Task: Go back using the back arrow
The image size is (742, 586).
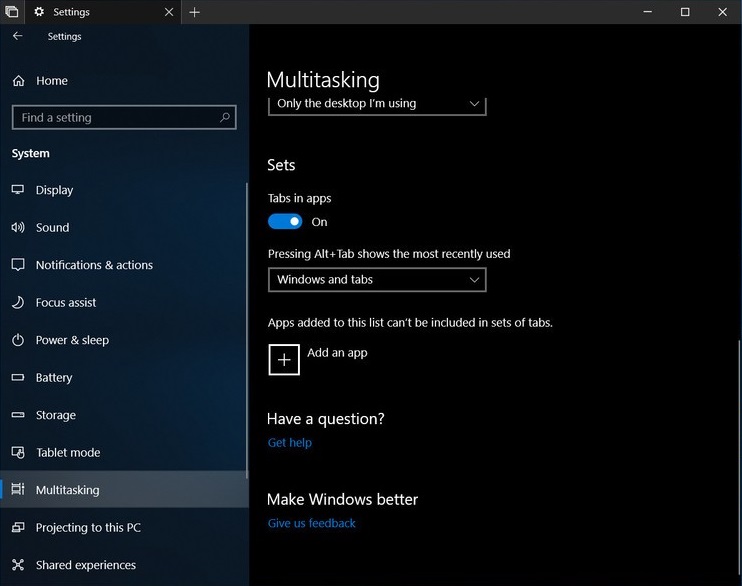Action: (x=18, y=36)
